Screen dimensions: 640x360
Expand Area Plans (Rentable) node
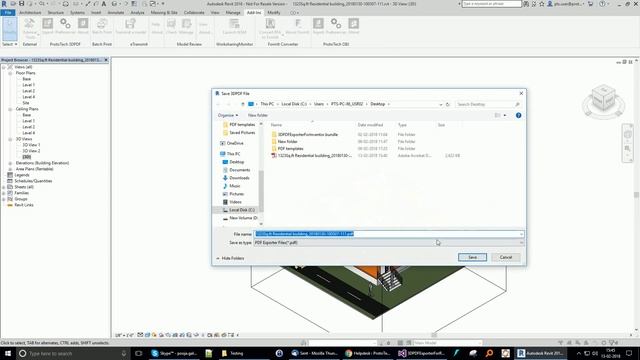(10, 169)
